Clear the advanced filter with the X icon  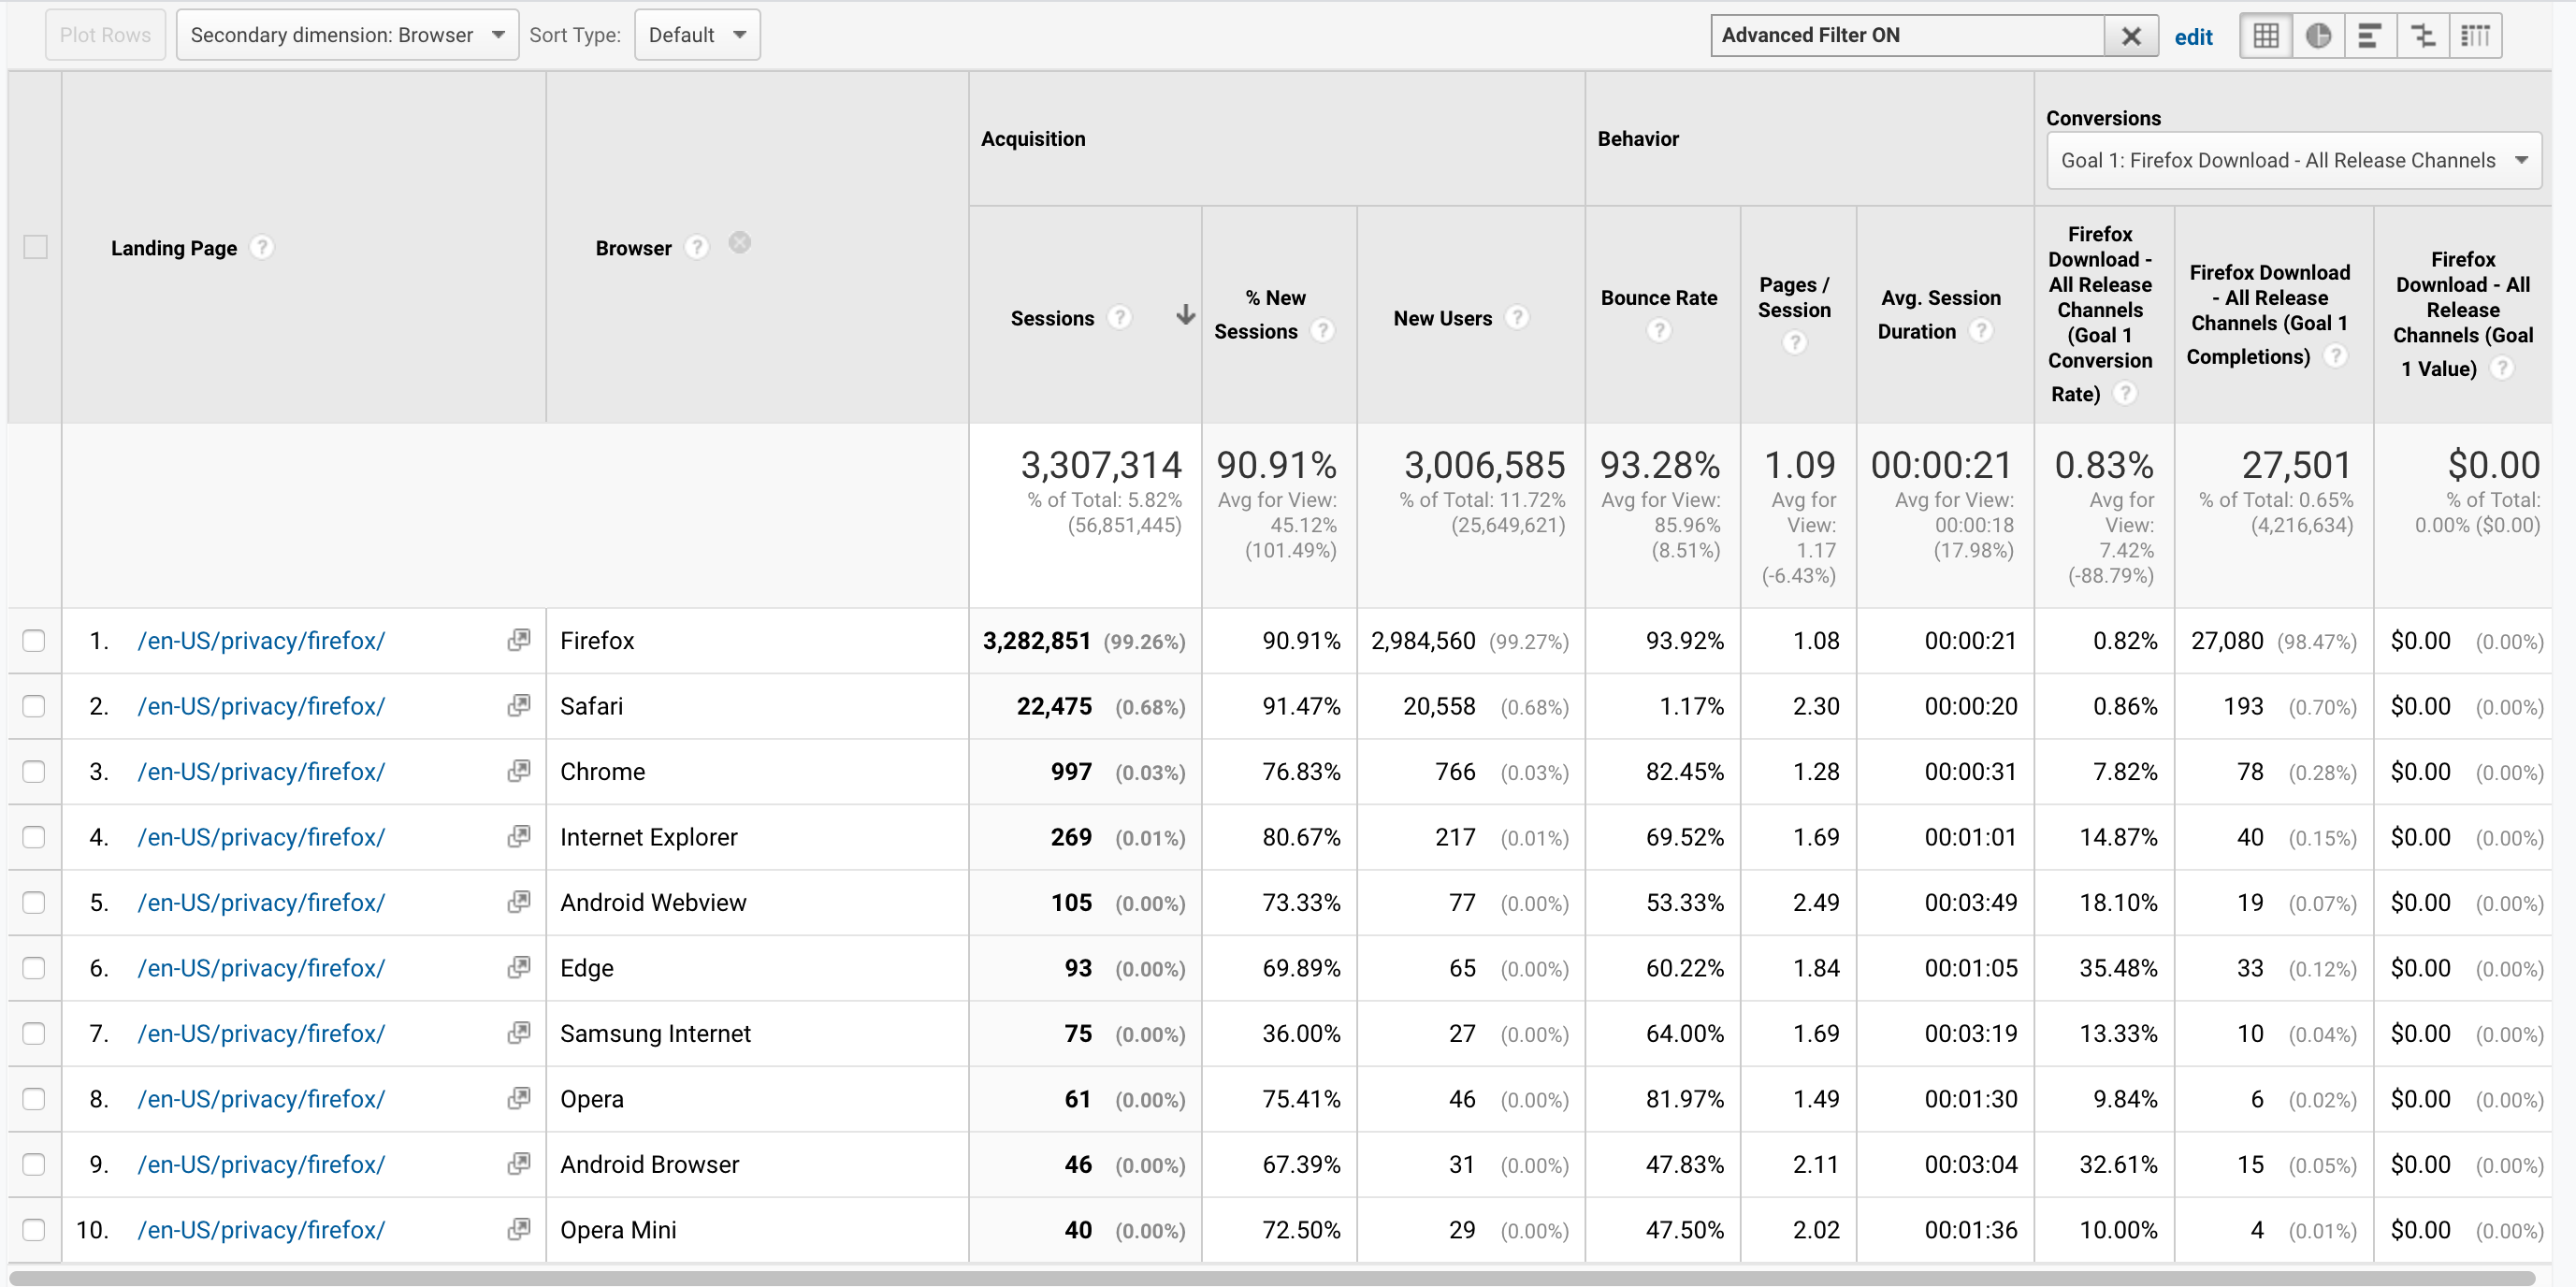pos(2131,36)
